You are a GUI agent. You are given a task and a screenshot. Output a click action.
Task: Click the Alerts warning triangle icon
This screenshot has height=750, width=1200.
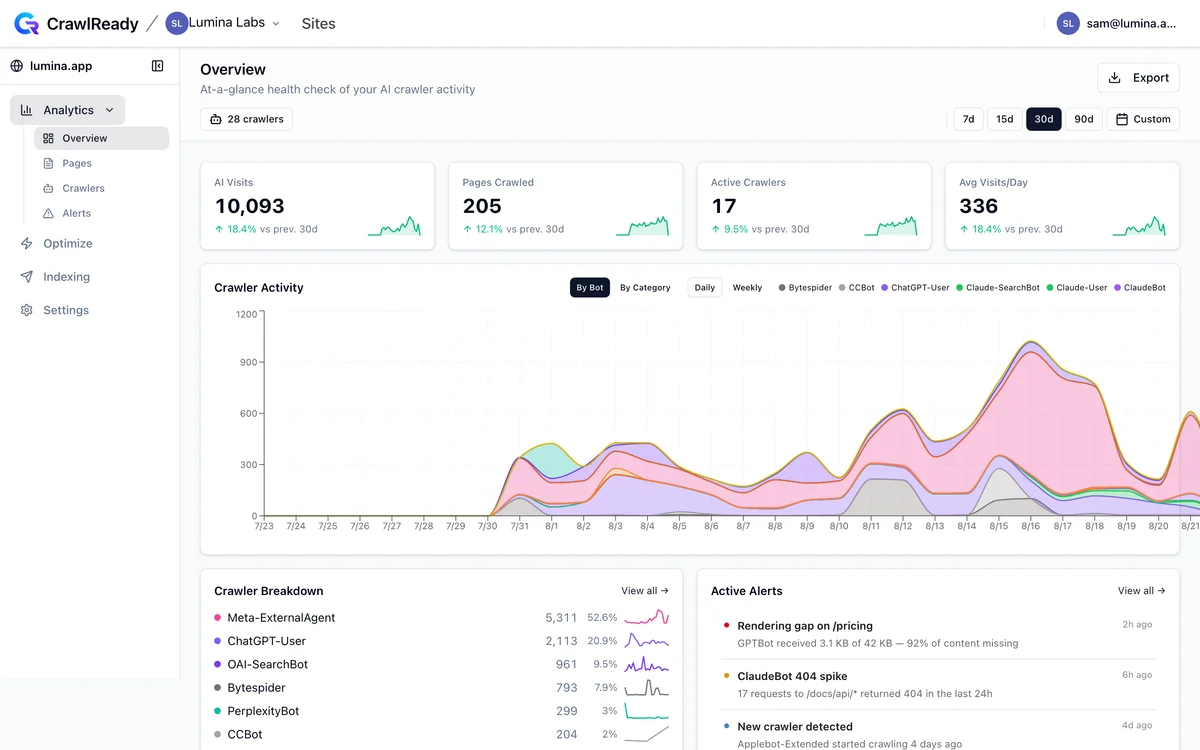click(48, 213)
